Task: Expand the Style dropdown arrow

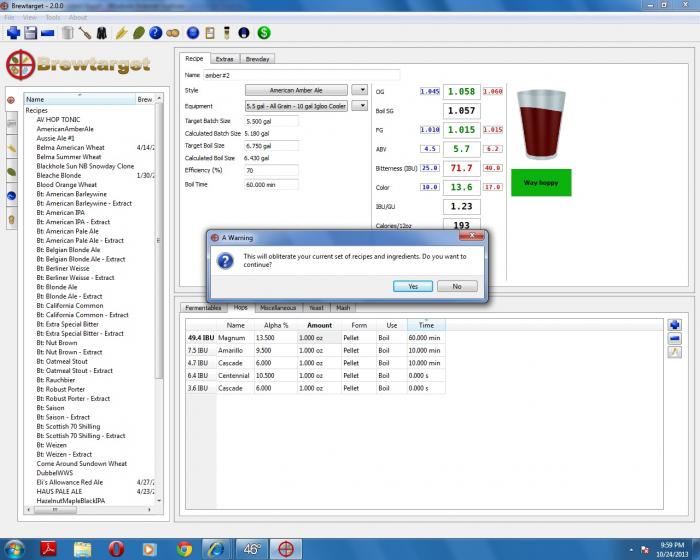Action: point(359,90)
